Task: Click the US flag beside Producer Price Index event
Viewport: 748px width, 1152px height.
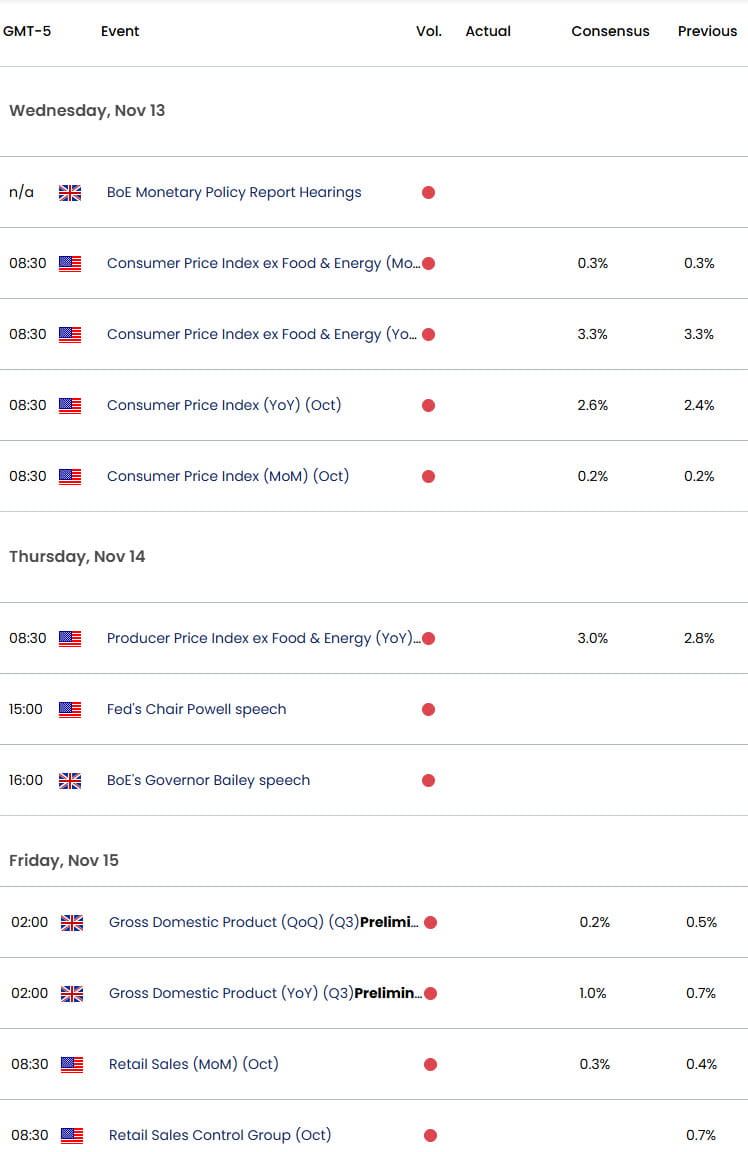Action: pyautogui.click(x=70, y=637)
